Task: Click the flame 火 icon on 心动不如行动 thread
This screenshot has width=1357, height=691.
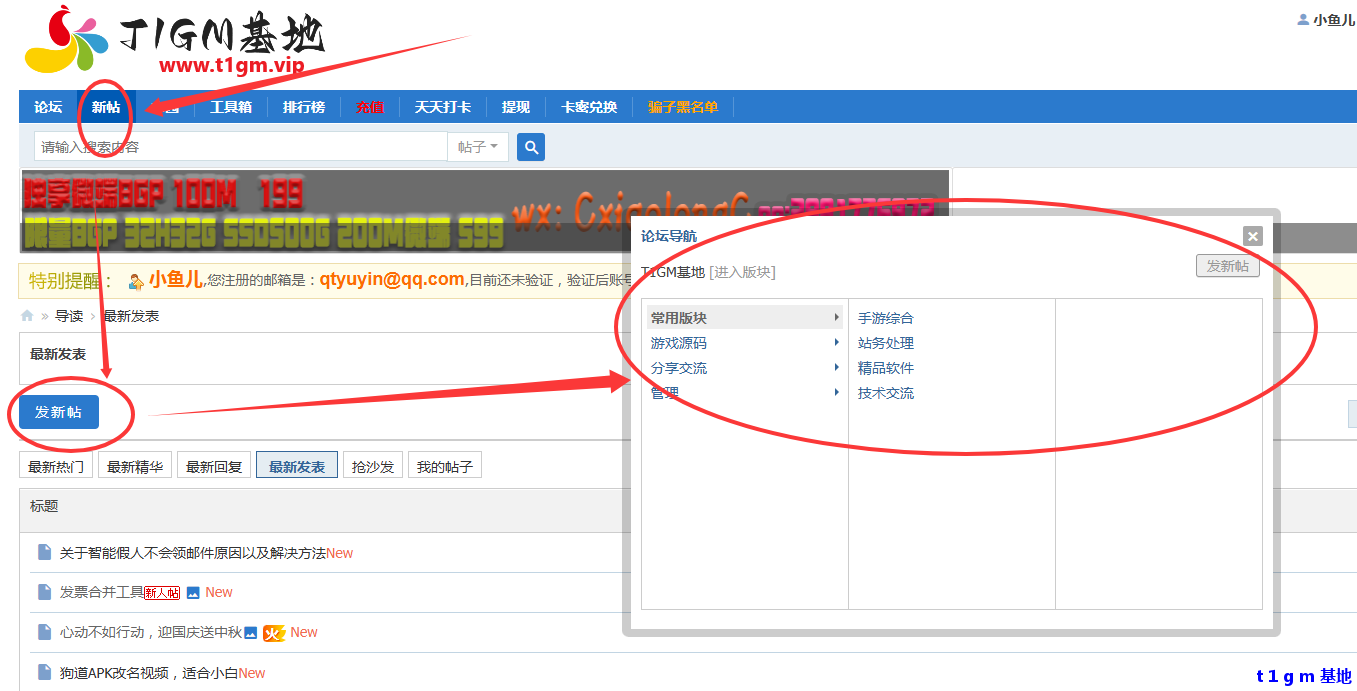Action: point(275,632)
